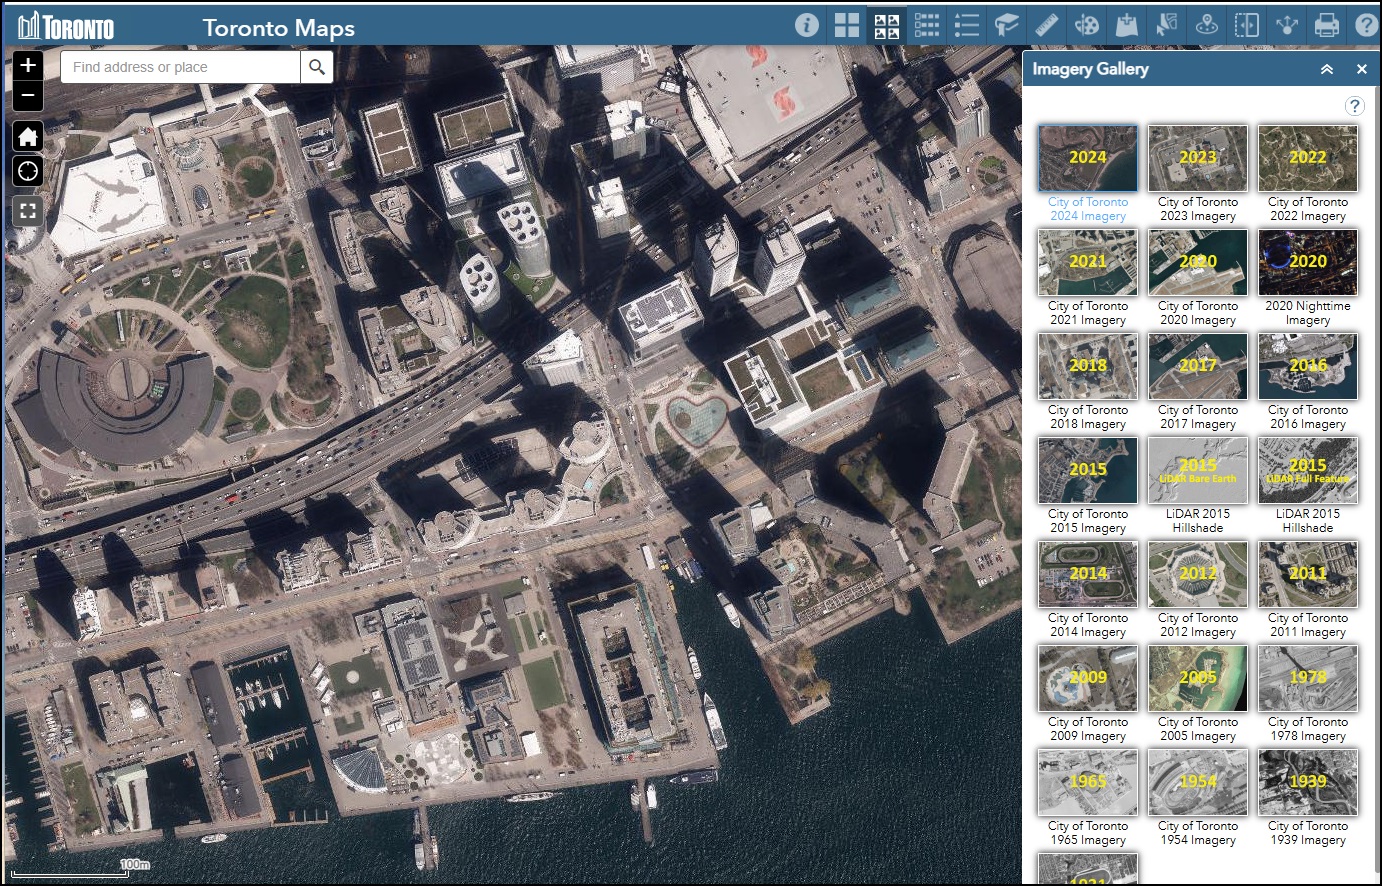Click the "City of Toronto 1978 Imagery" caption
Image resolution: width=1382 pixels, height=886 pixels.
click(x=1308, y=729)
